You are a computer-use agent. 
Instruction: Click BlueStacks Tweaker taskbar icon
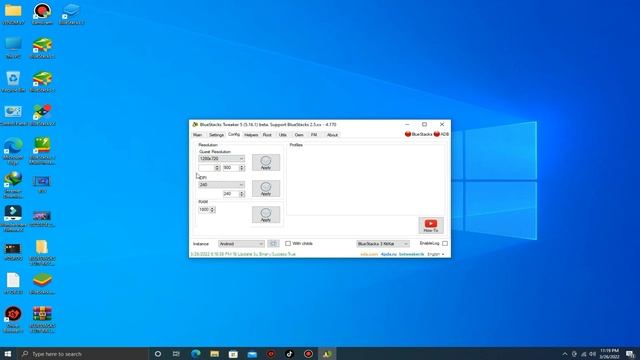(x=327, y=354)
